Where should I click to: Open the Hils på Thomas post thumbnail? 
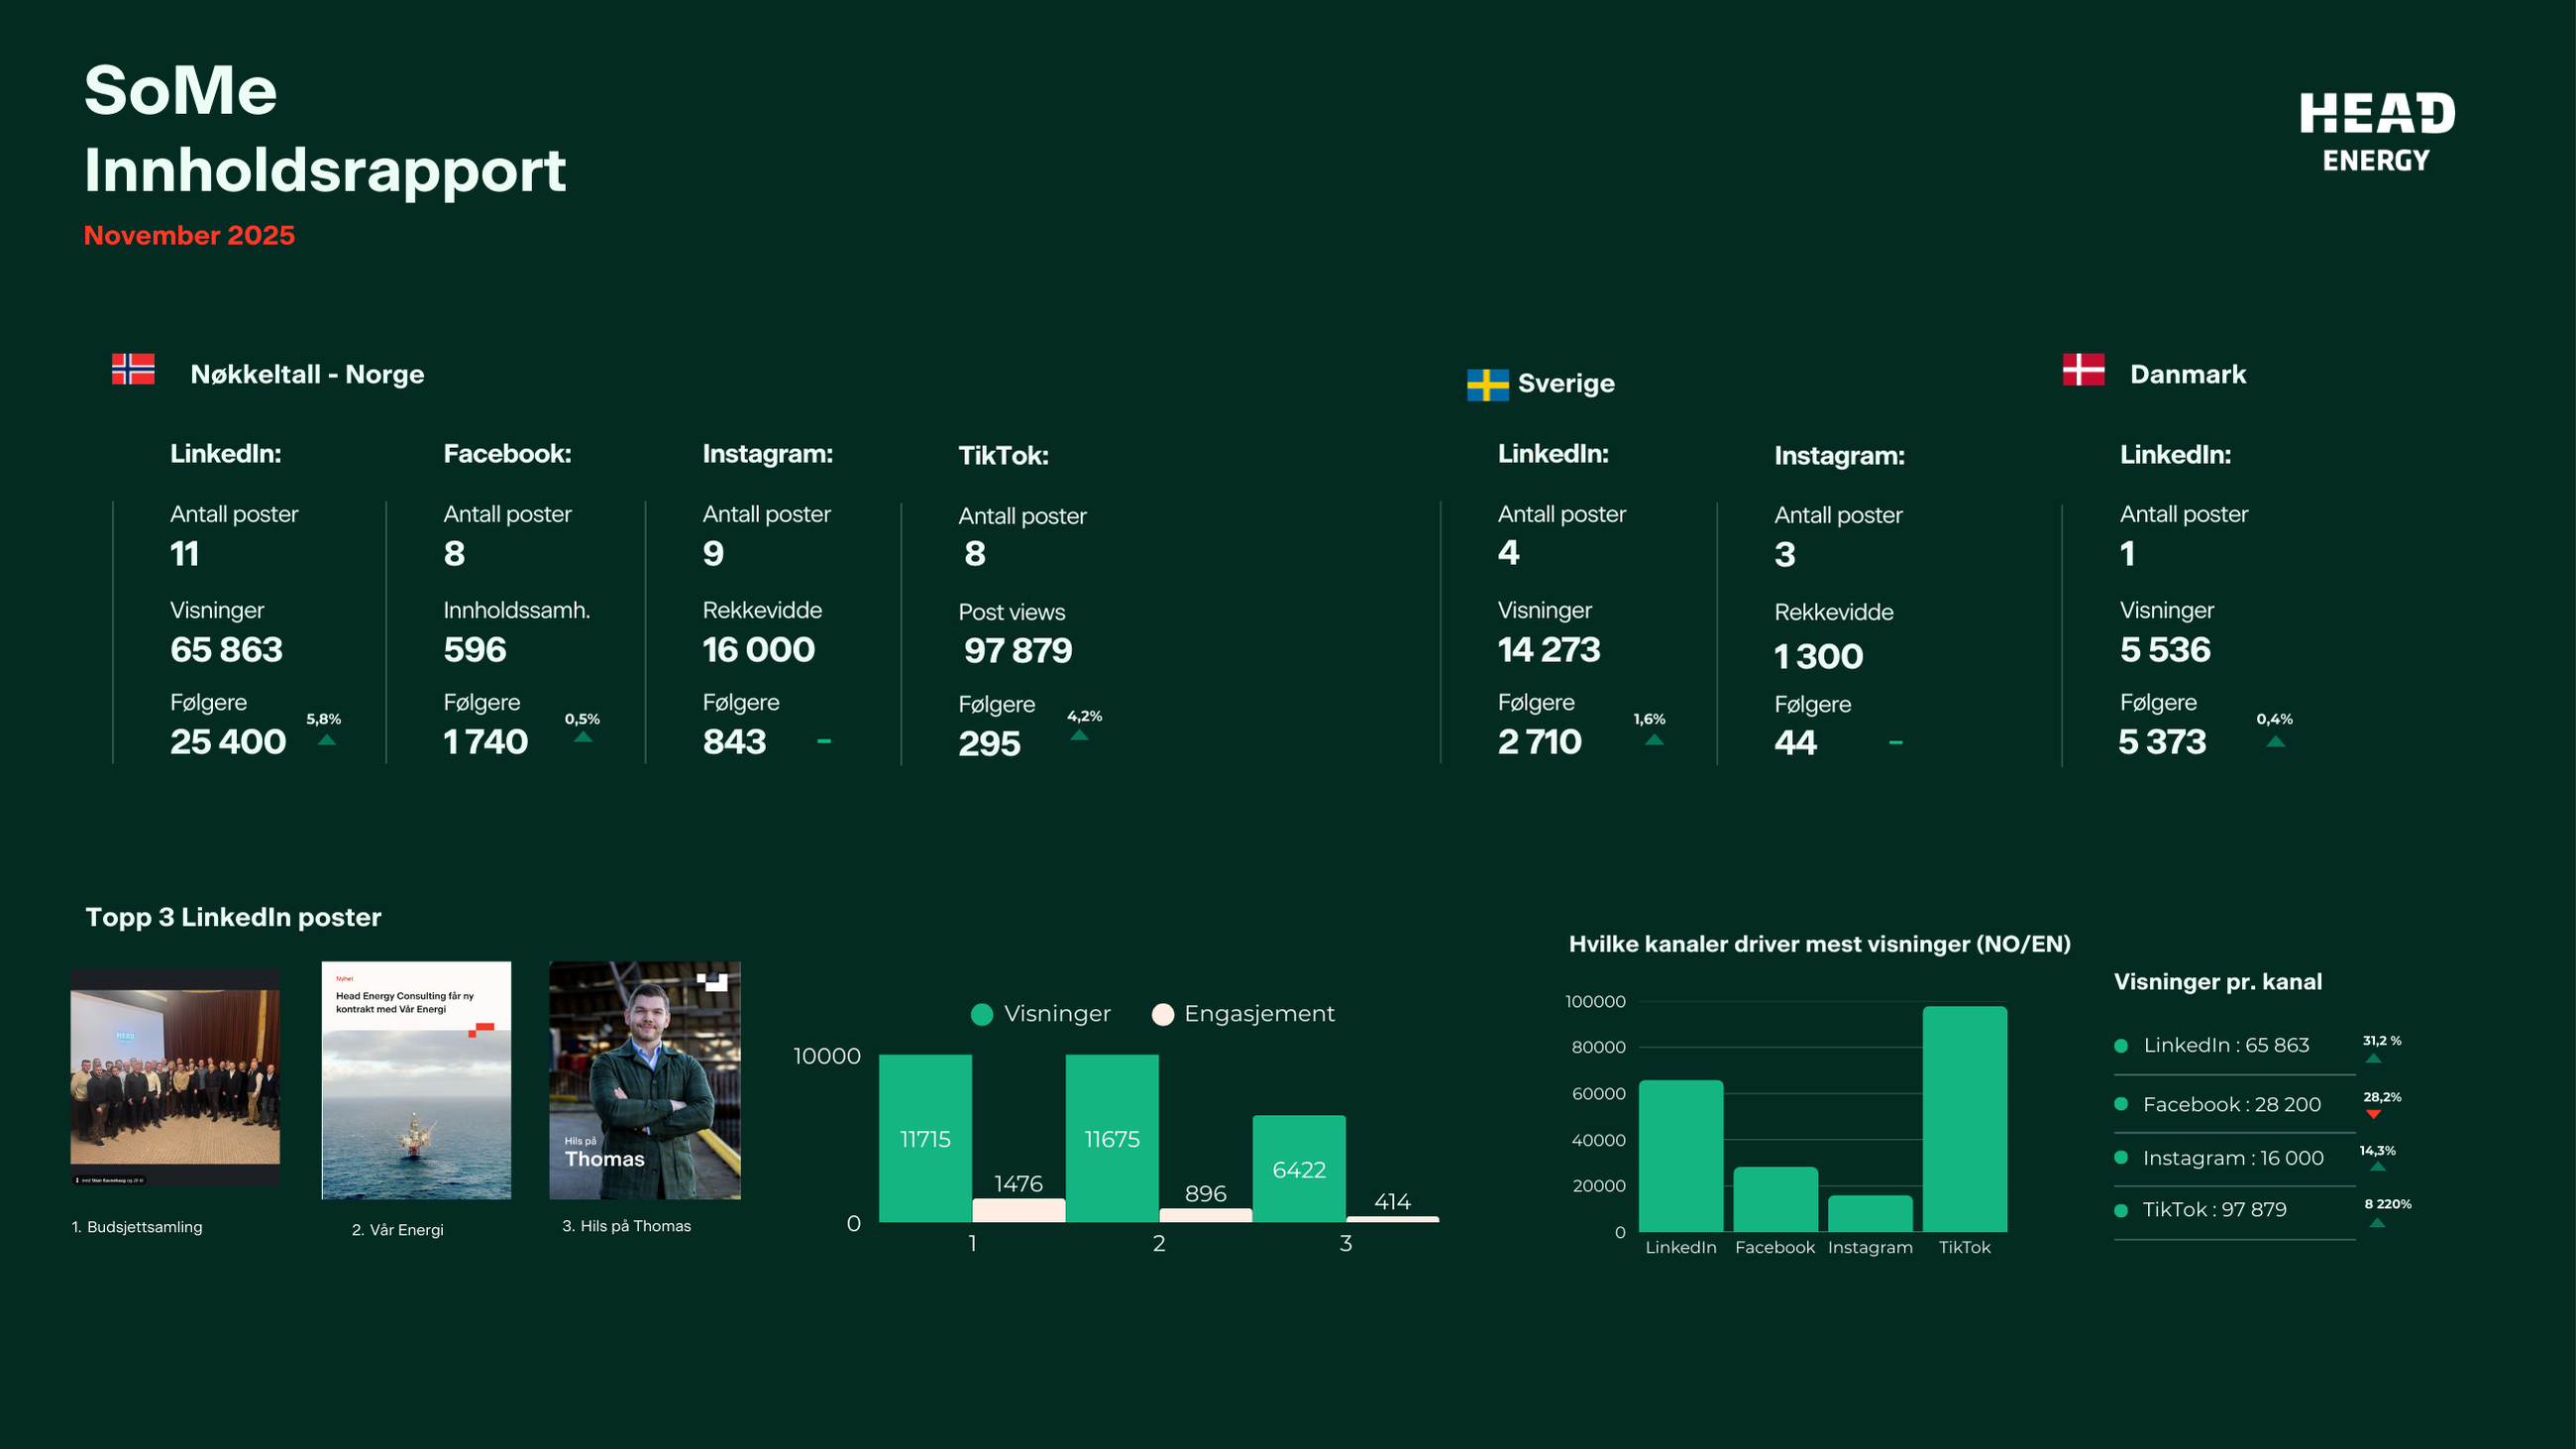point(645,1080)
